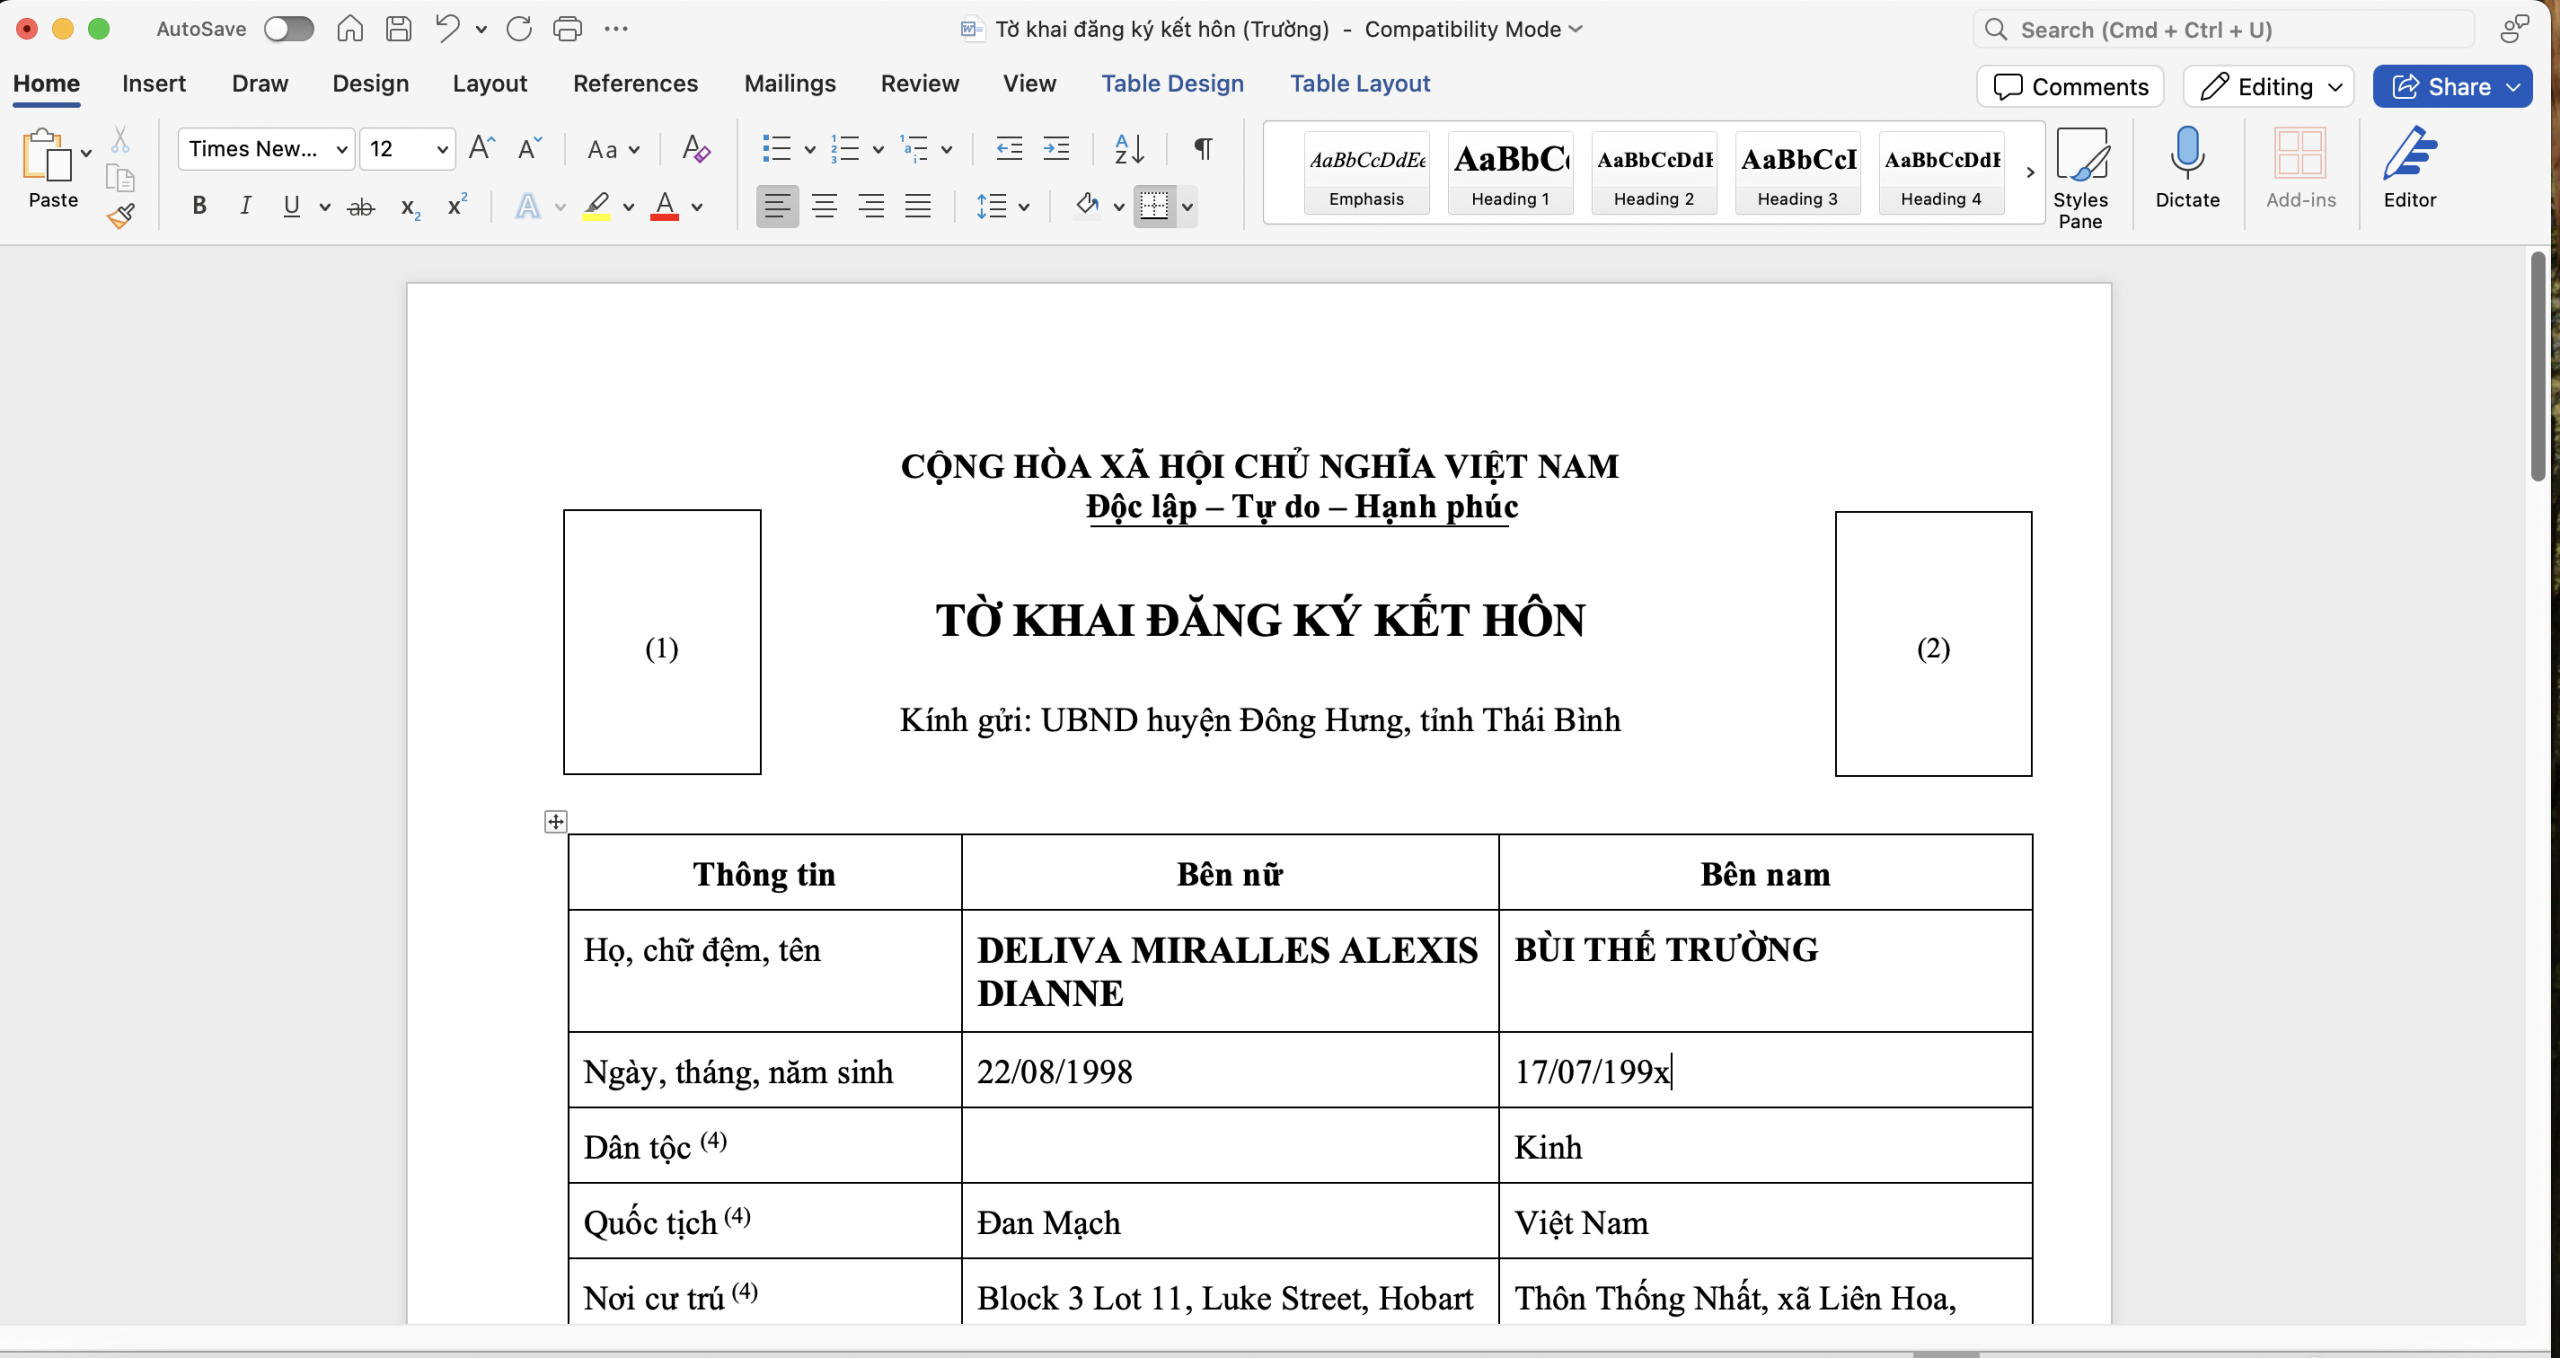Expand the styles gallery arrow

point(2030,172)
